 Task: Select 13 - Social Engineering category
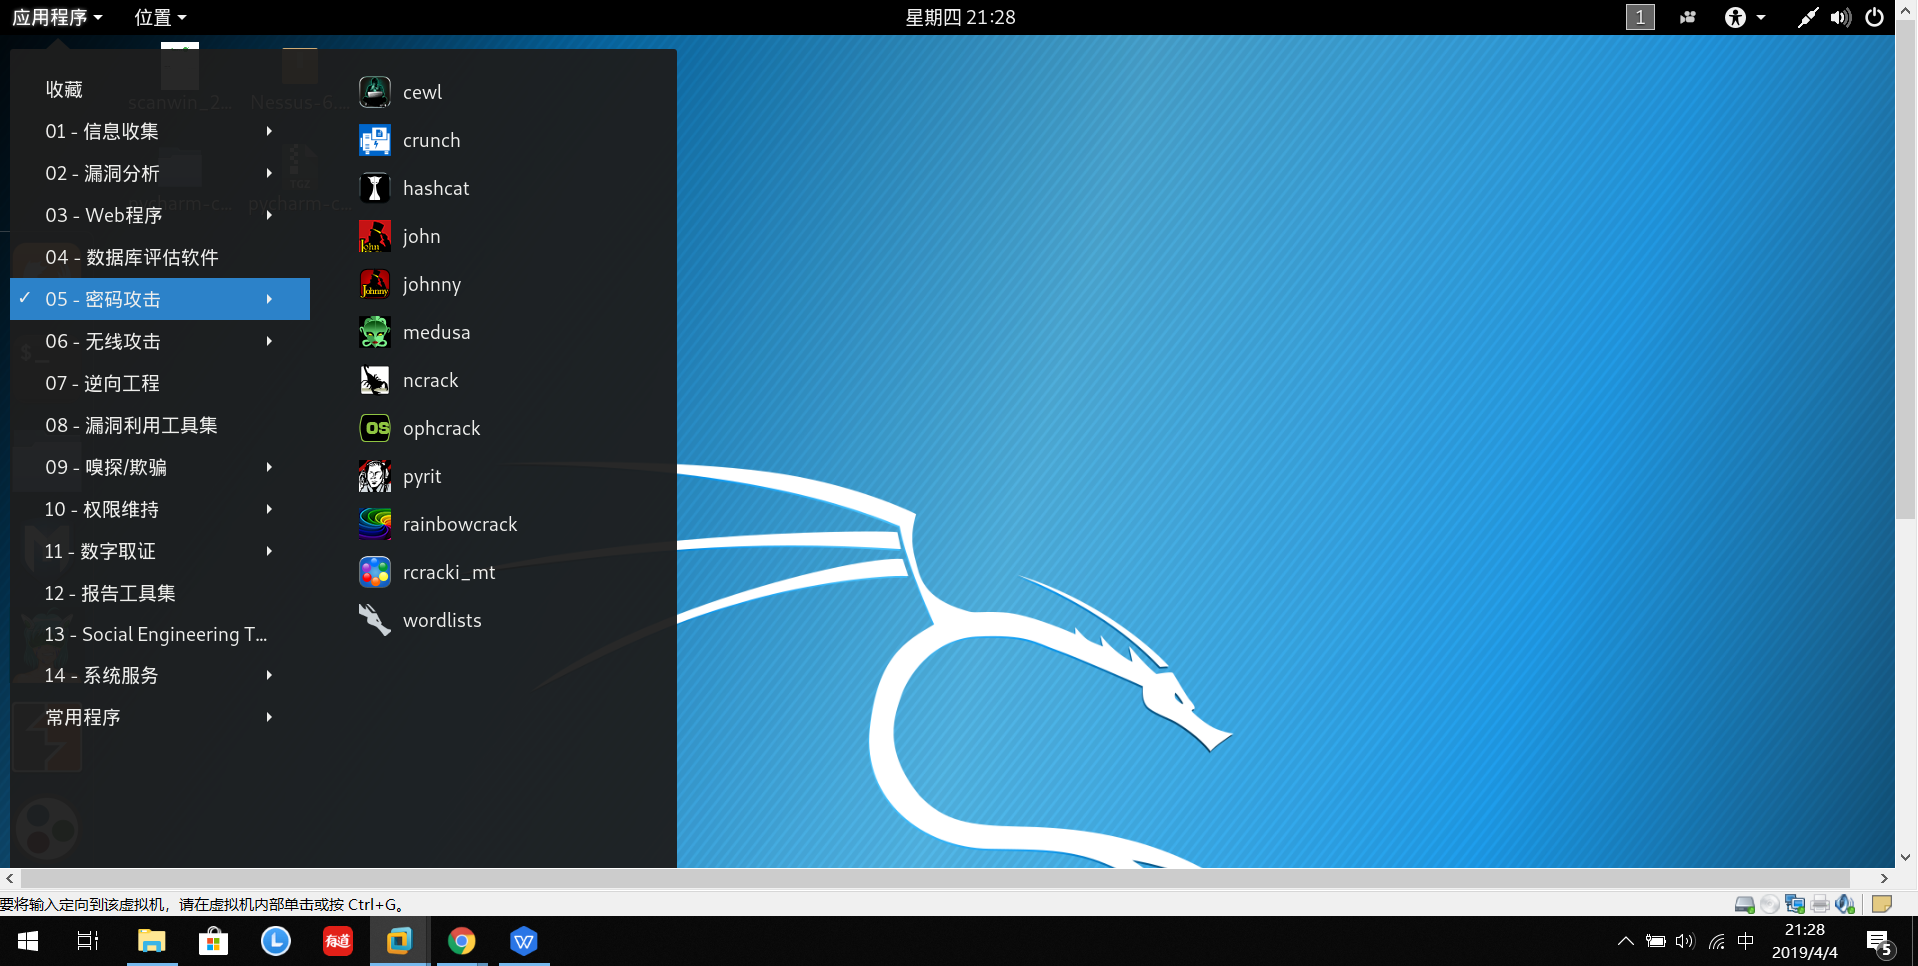(160, 634)
